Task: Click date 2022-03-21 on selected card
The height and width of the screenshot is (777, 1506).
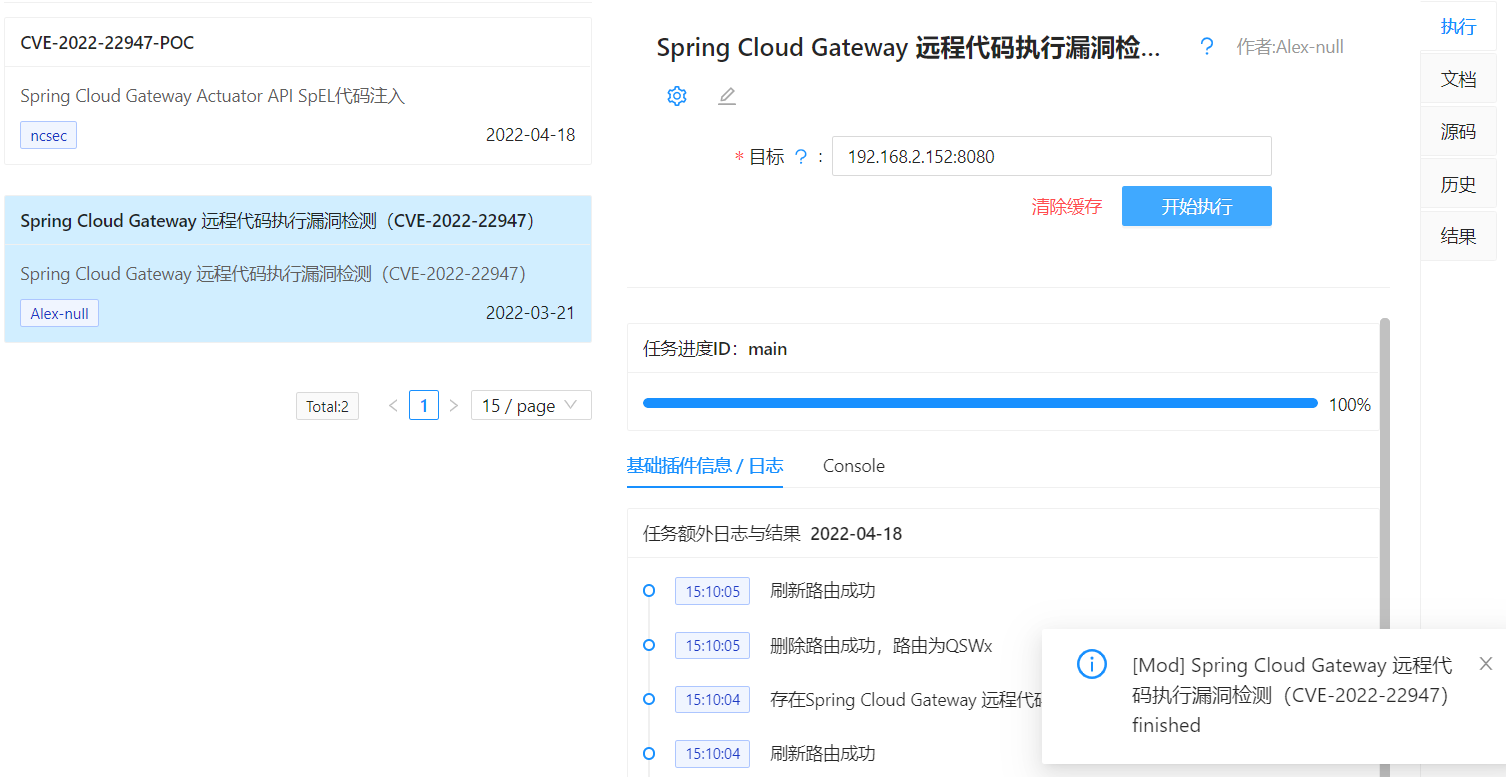Action: 531,313
